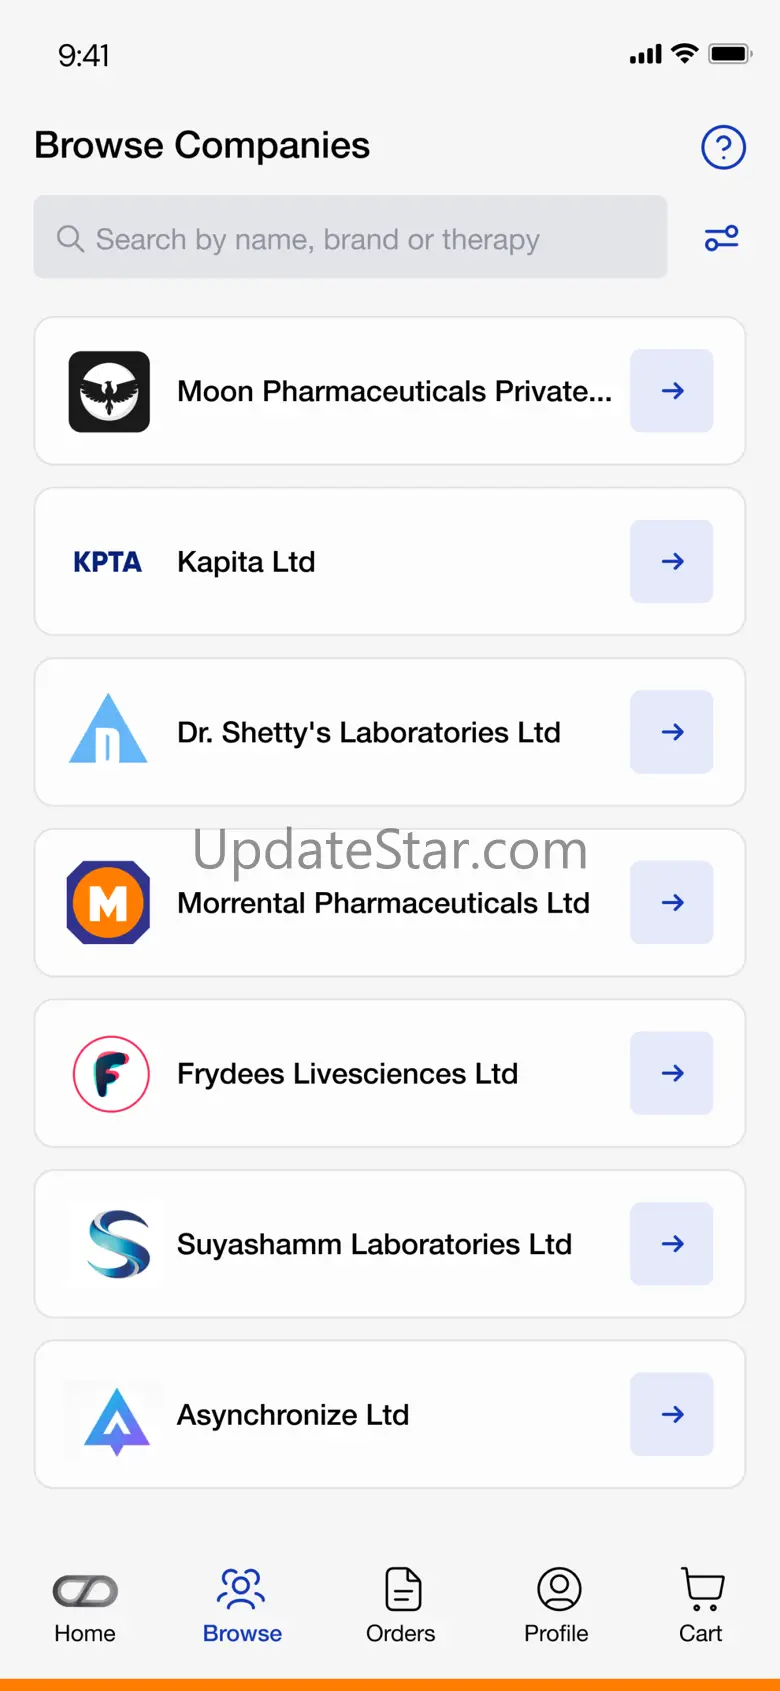Open the Profile tab

[557, 1606]
